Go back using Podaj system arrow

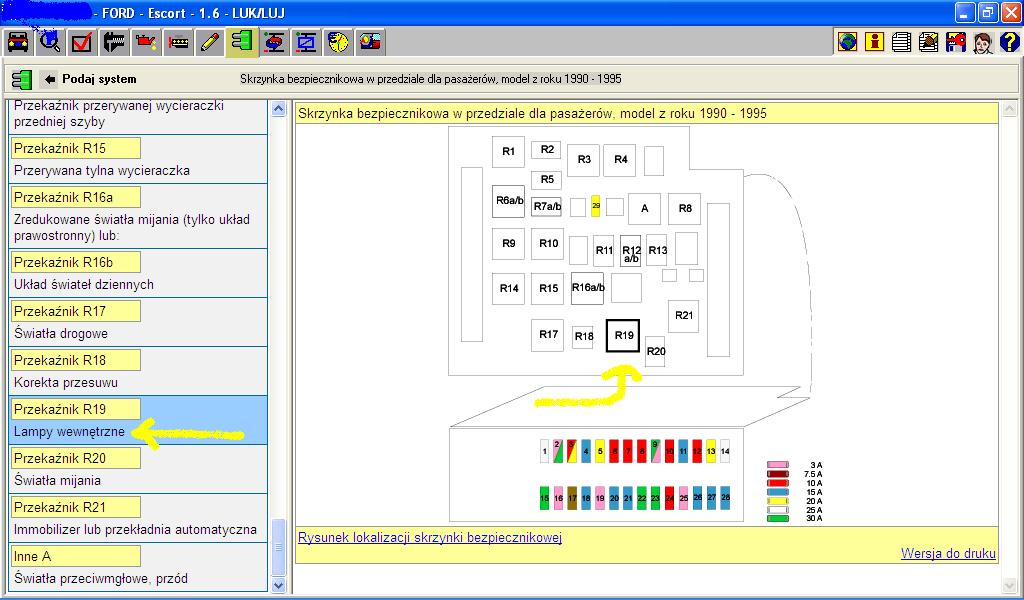point(50,79)
